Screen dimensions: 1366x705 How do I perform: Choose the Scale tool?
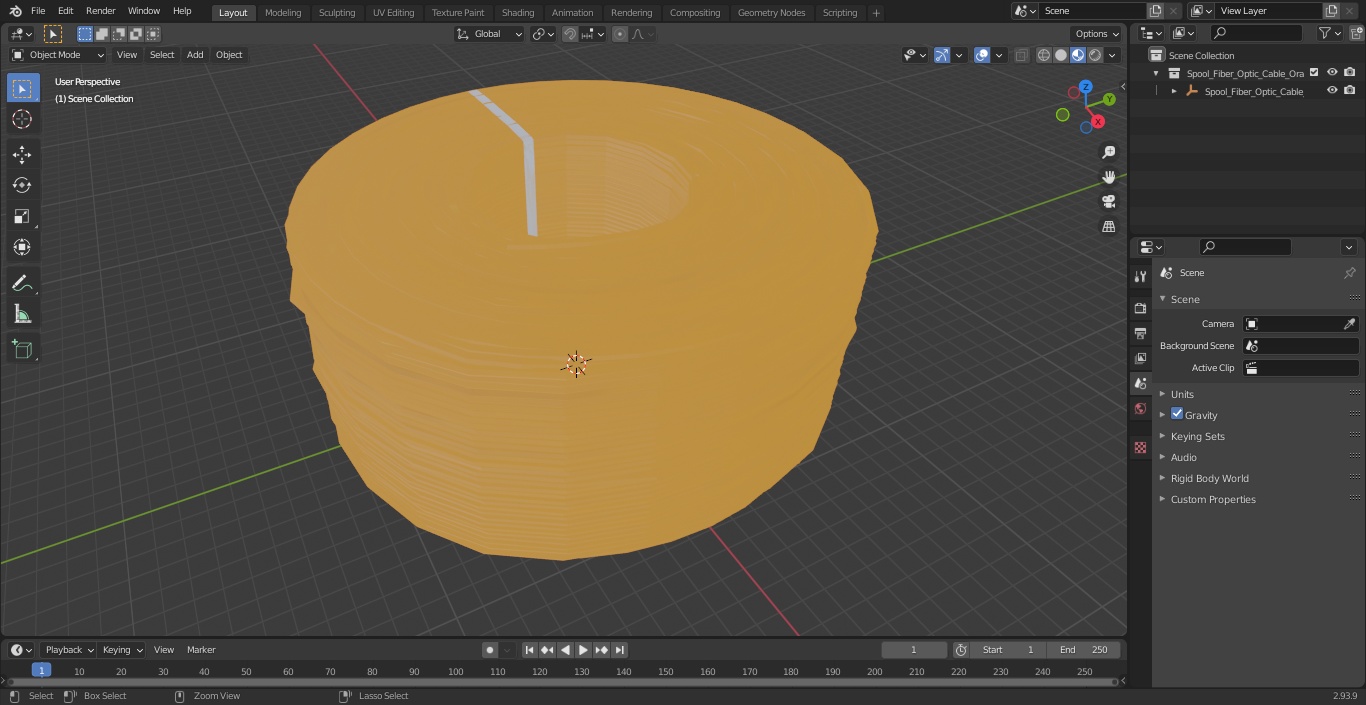pyautogui.click(x=22, y=216)
